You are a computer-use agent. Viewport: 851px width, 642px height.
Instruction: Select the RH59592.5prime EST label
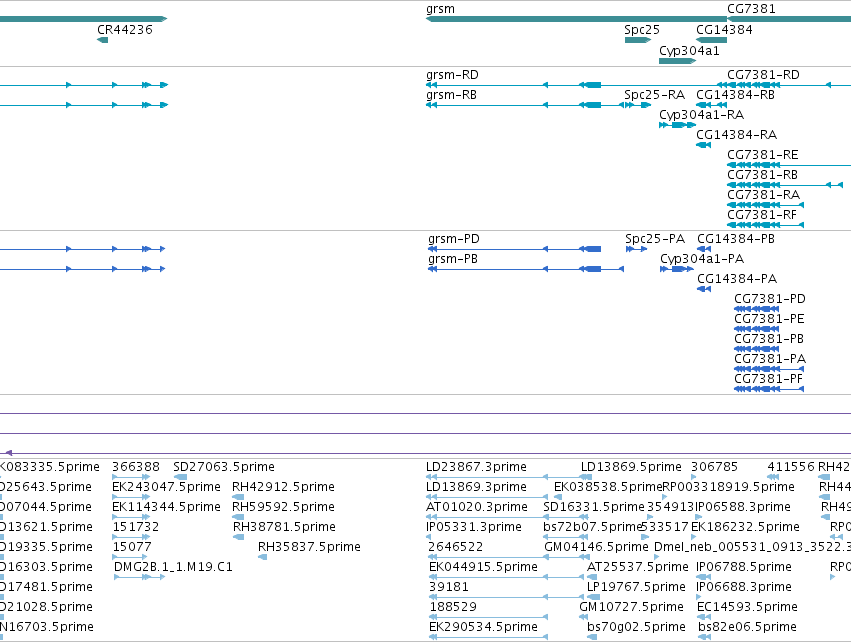point(283,507)
